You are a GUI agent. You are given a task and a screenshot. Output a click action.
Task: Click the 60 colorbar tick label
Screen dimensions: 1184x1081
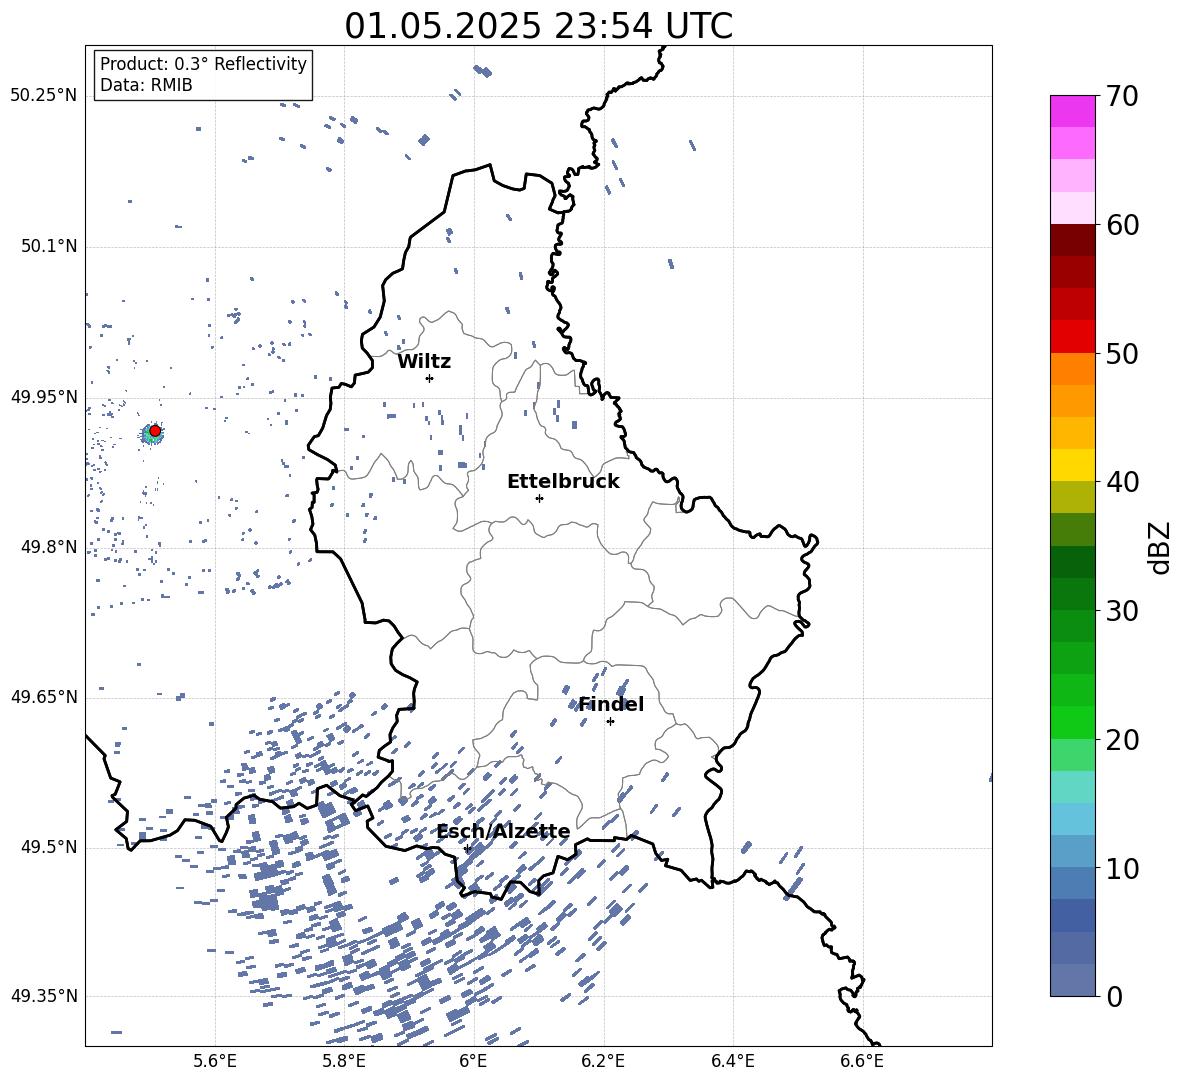[1122, 225]
